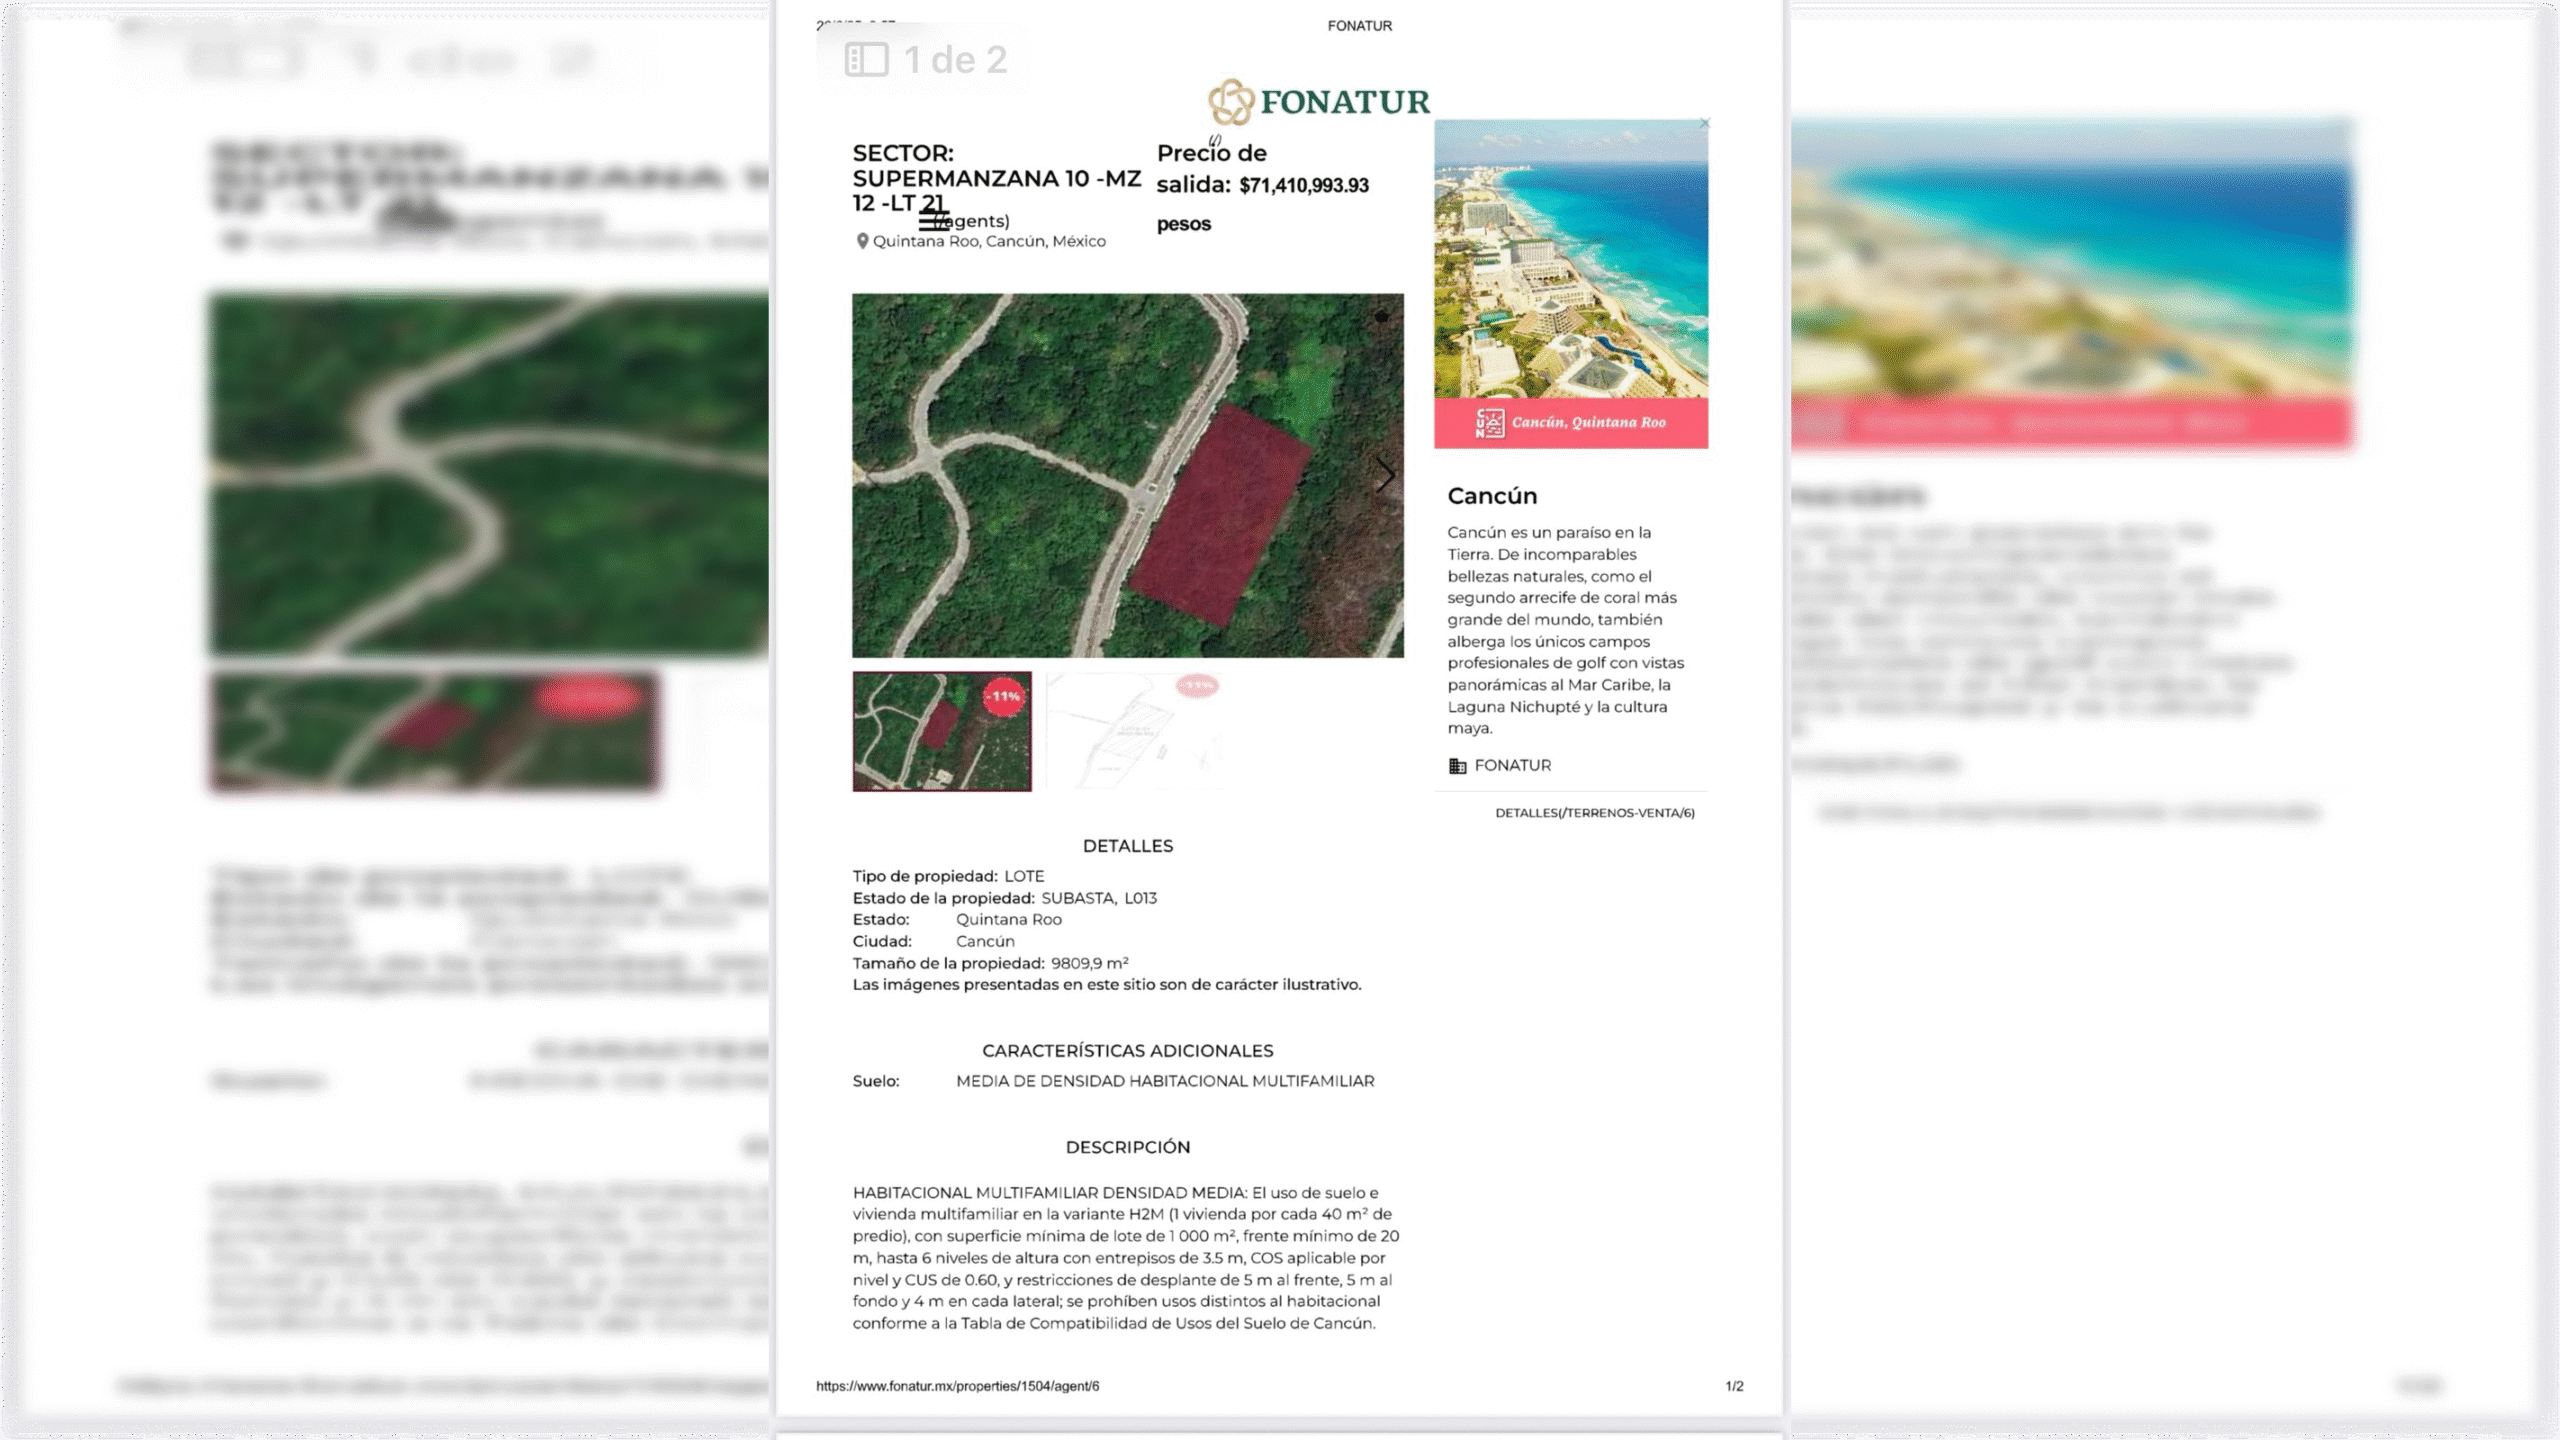Select the second plan drawing thumbnail
2560x1440 pixels.
[1134, 732]
